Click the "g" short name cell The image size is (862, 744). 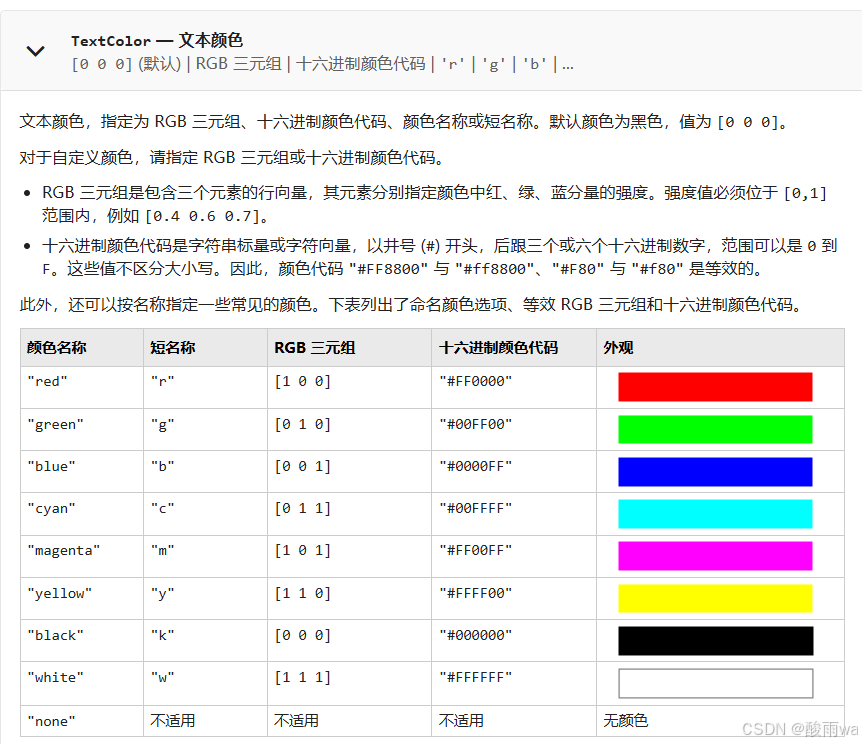coord(206,429)
